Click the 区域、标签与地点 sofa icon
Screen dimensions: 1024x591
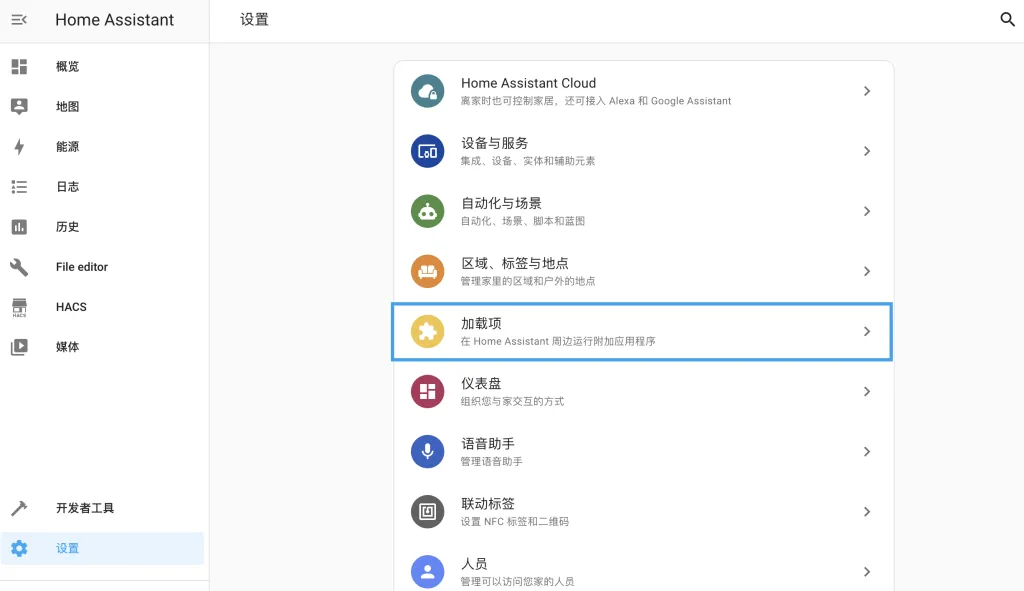pyautogui.click(x=428, y=272)
